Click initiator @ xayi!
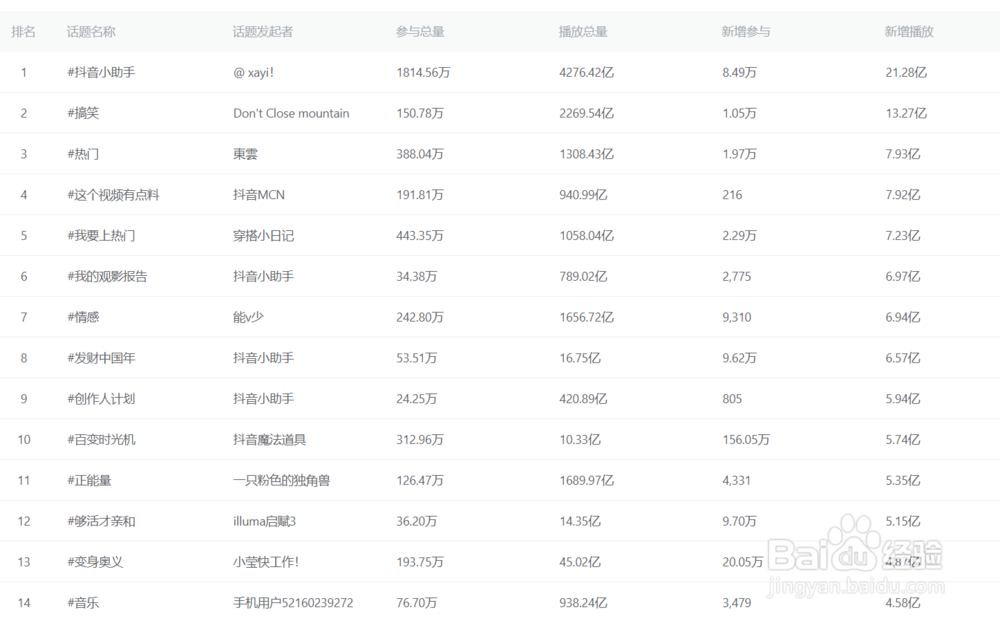Screen dimensions: 1000x621 (254, 73)
